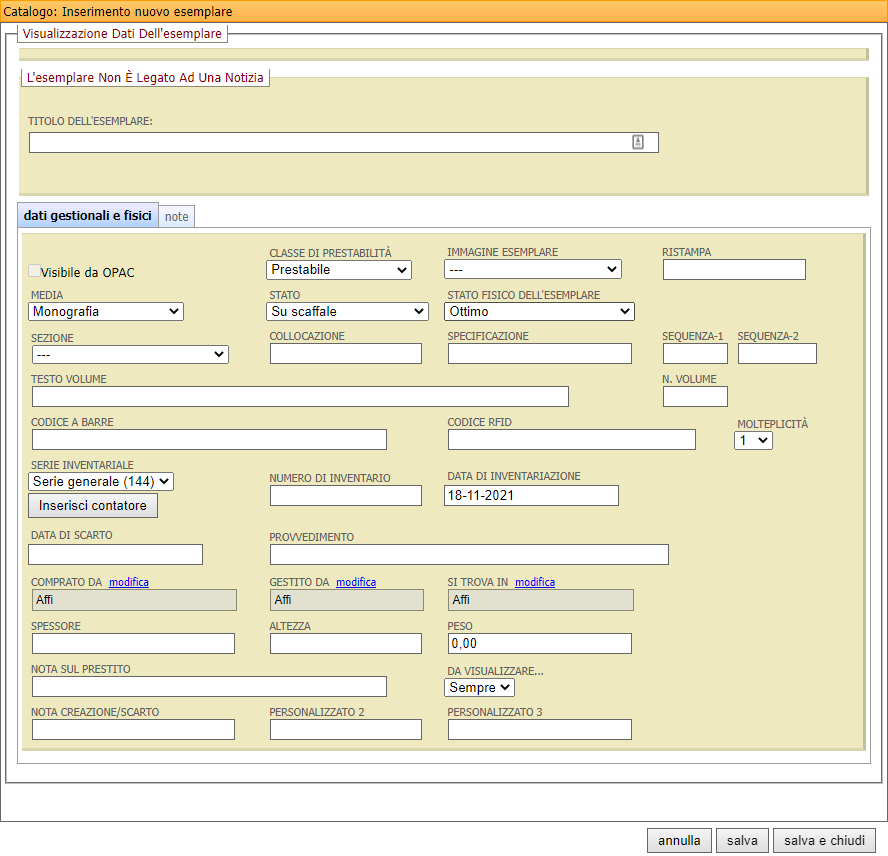Click the modifica link next to Comprato Da

(x=127, y=582)
